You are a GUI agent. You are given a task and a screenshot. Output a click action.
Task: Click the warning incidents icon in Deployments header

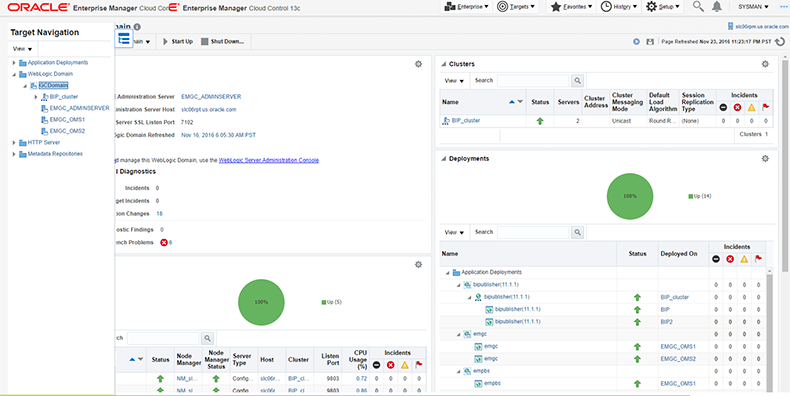[x=744, y=259]
